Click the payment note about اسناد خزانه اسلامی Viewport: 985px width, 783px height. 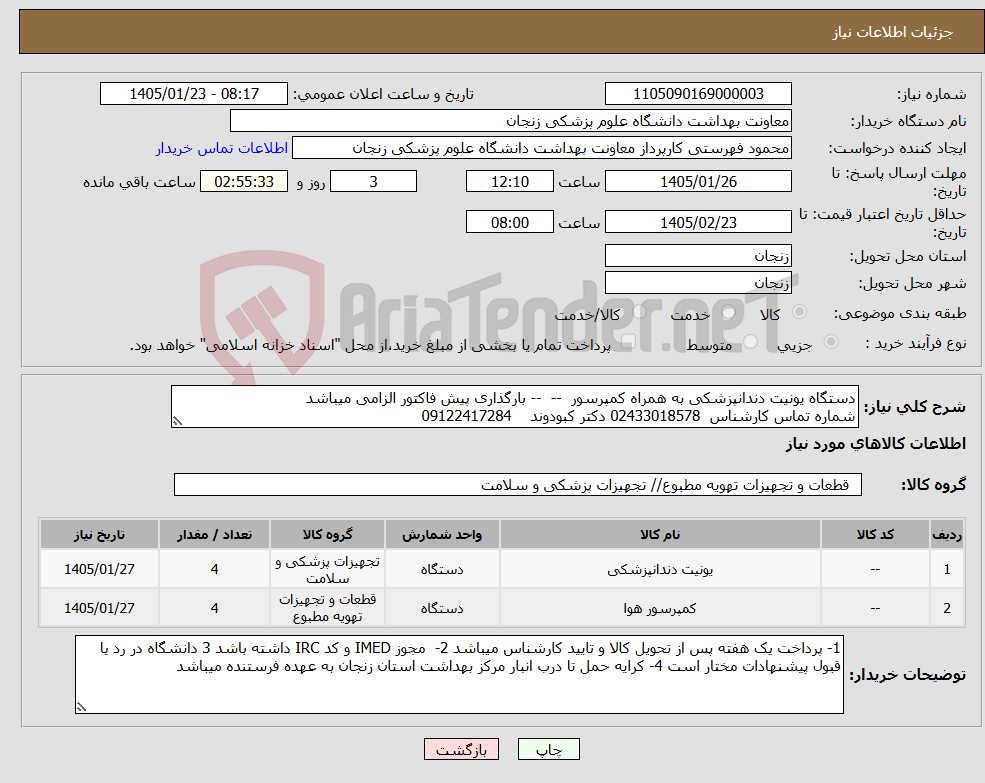(x=370, y=345)
